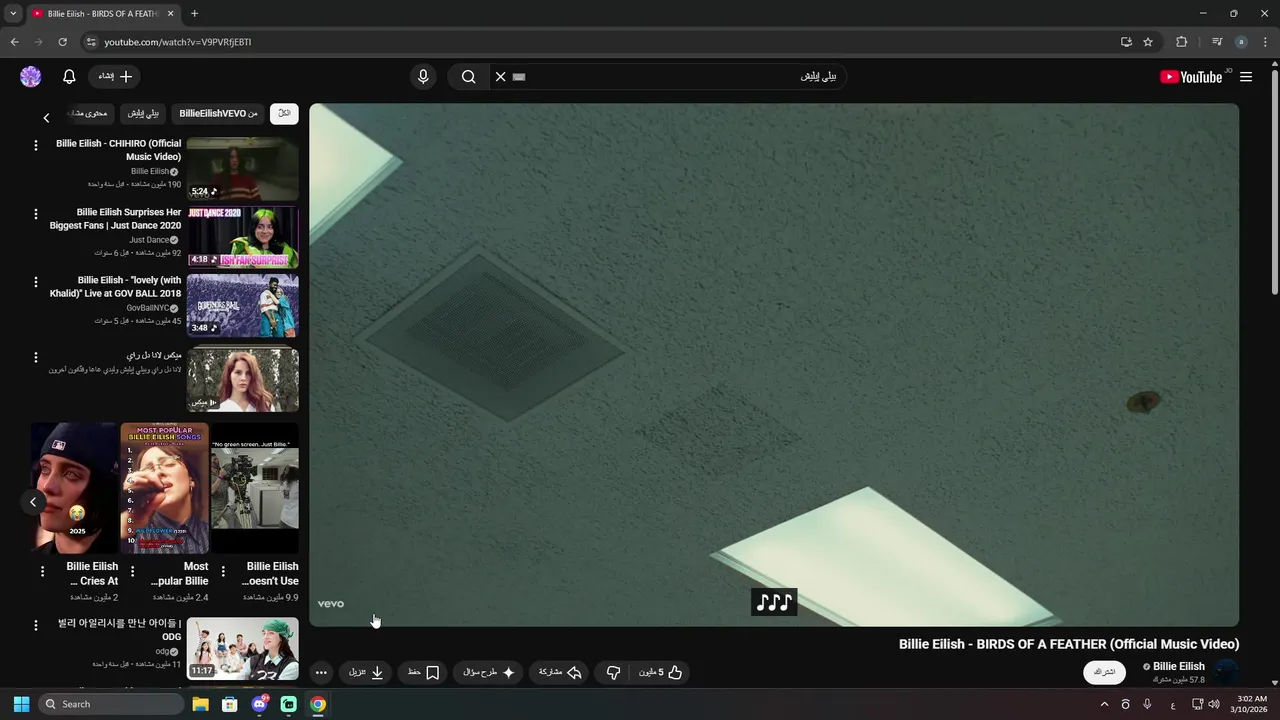The image size is (1280, 720).
Task: Bookmark this page with the star icon
Action: tap(1148, 42)
